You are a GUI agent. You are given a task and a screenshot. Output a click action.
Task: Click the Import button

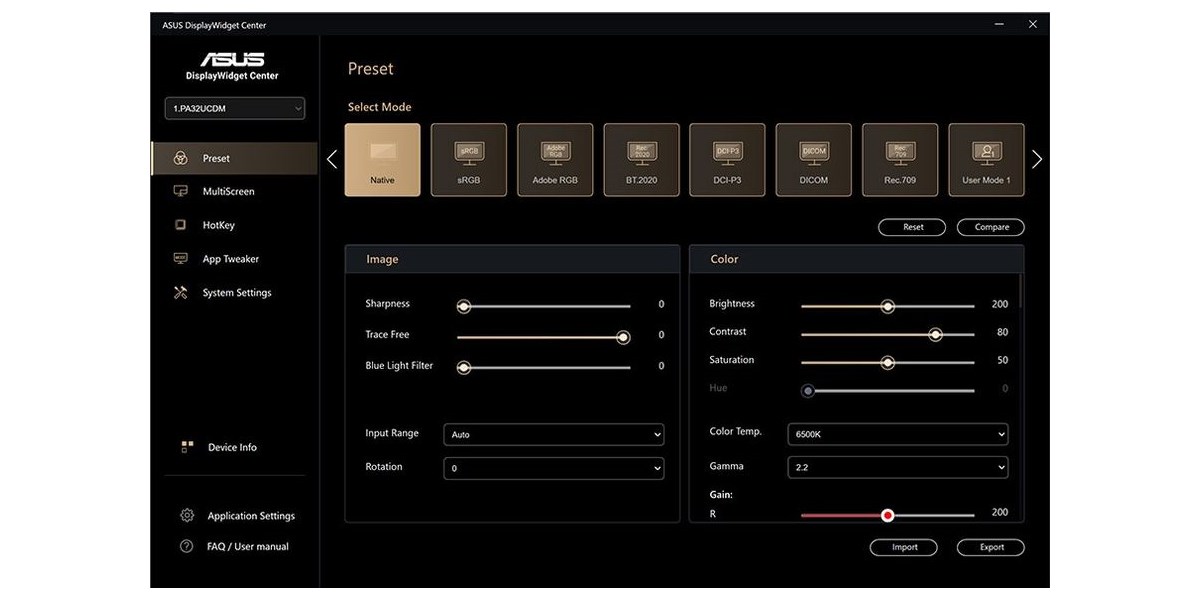click(904, 547)
